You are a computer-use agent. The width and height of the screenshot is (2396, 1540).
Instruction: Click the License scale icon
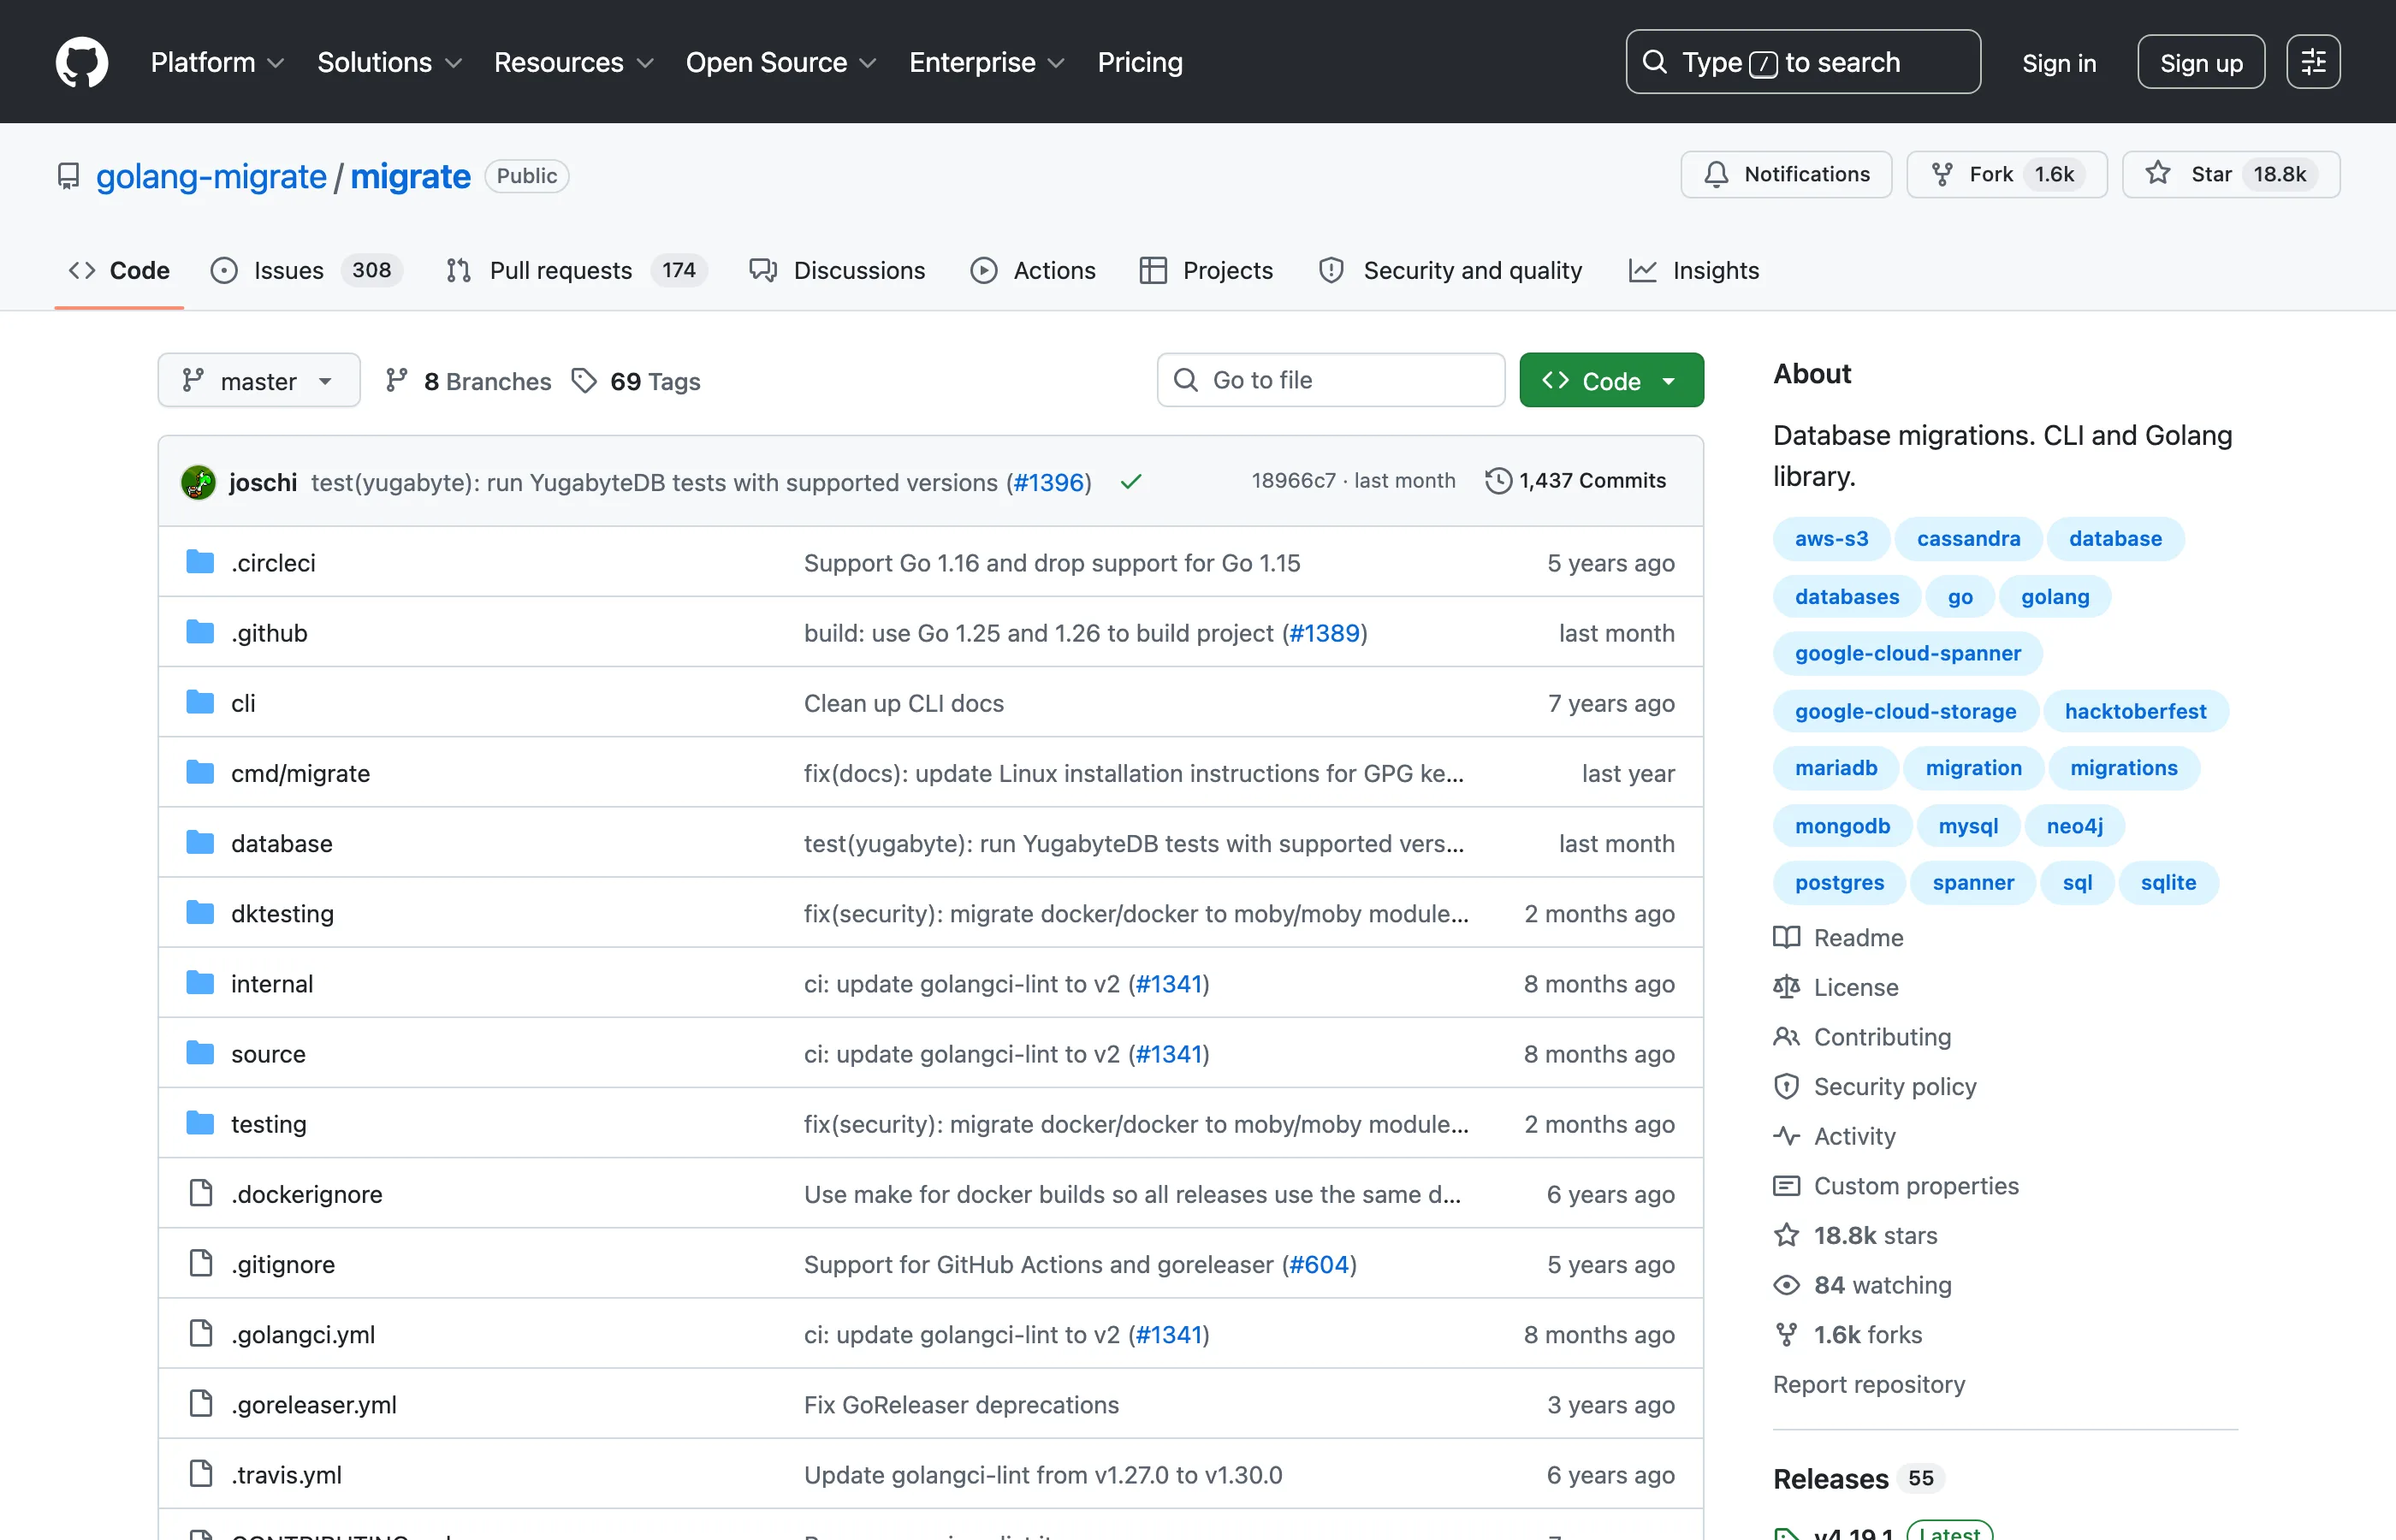tap(1786, 987)
